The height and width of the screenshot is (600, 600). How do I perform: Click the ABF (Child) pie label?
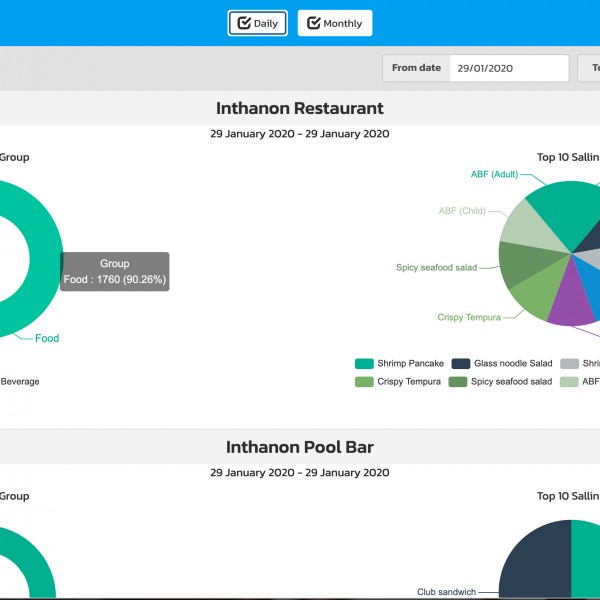click(x=462, y=211)
